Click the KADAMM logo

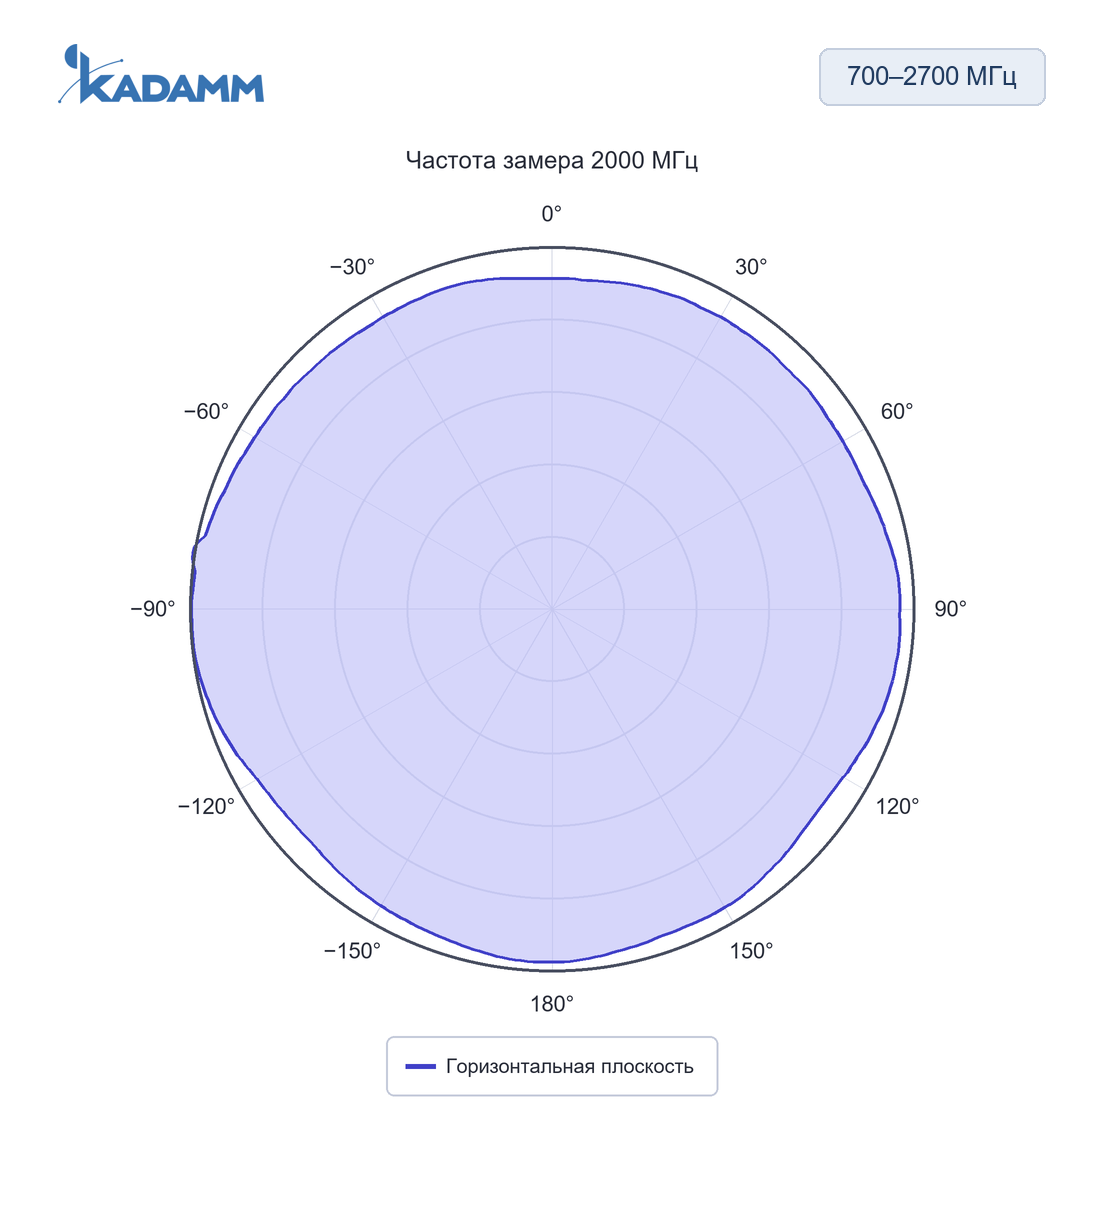click(161, 74)
